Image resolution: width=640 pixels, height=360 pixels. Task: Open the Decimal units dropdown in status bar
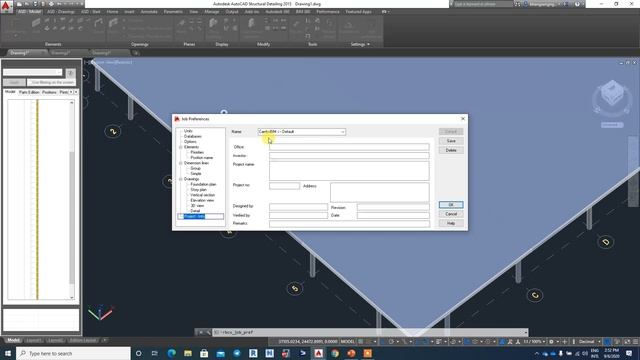589,342
